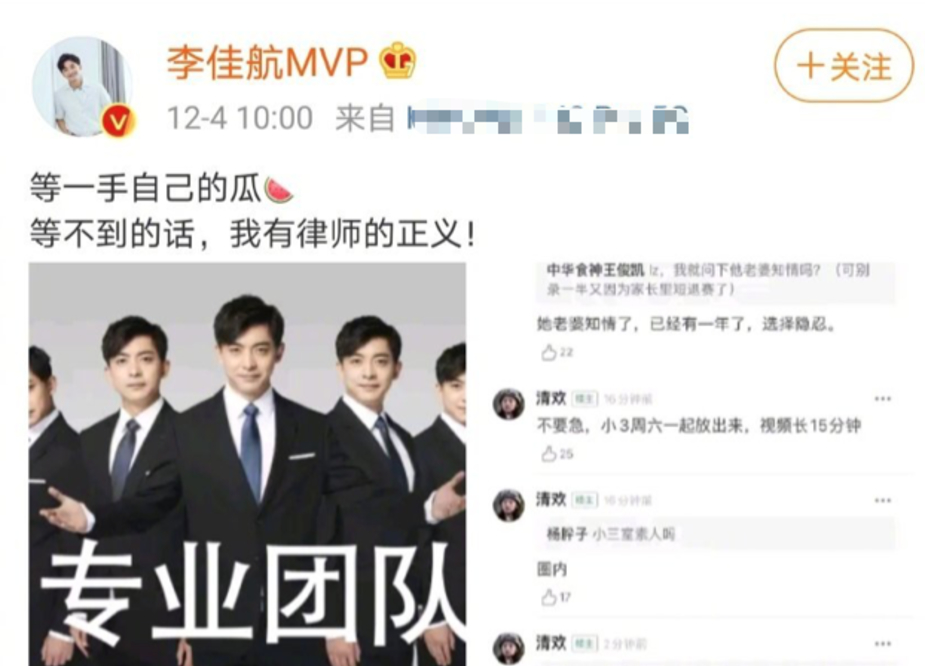
Task: Open more options on bottom 清欢 comment
Action: tap(883, 644)
